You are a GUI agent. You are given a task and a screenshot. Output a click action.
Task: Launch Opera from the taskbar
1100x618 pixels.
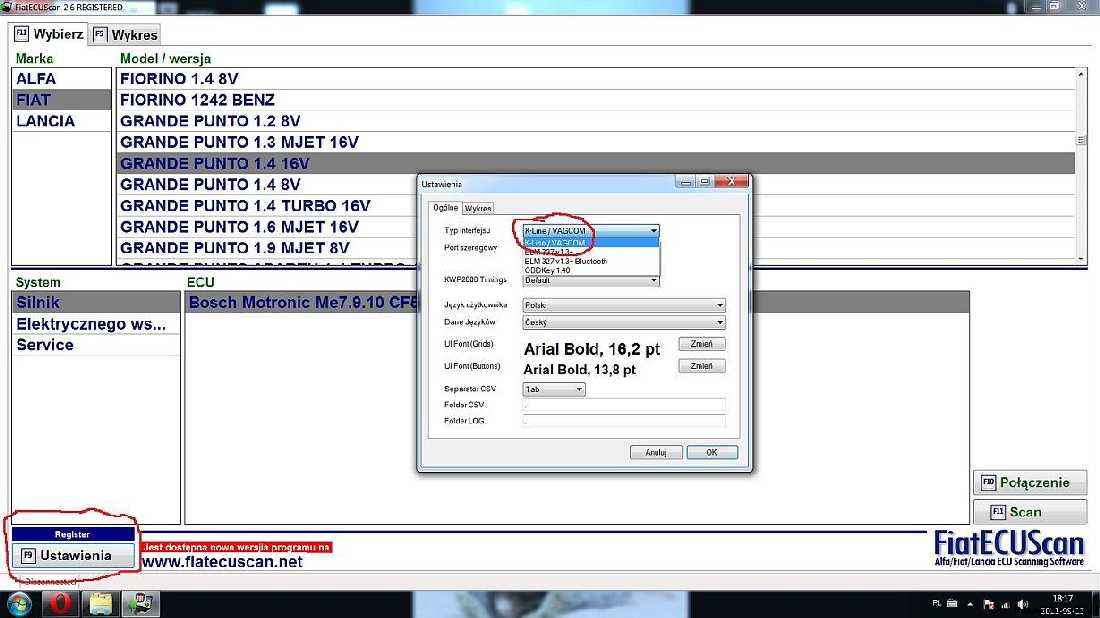coord(60,604)
